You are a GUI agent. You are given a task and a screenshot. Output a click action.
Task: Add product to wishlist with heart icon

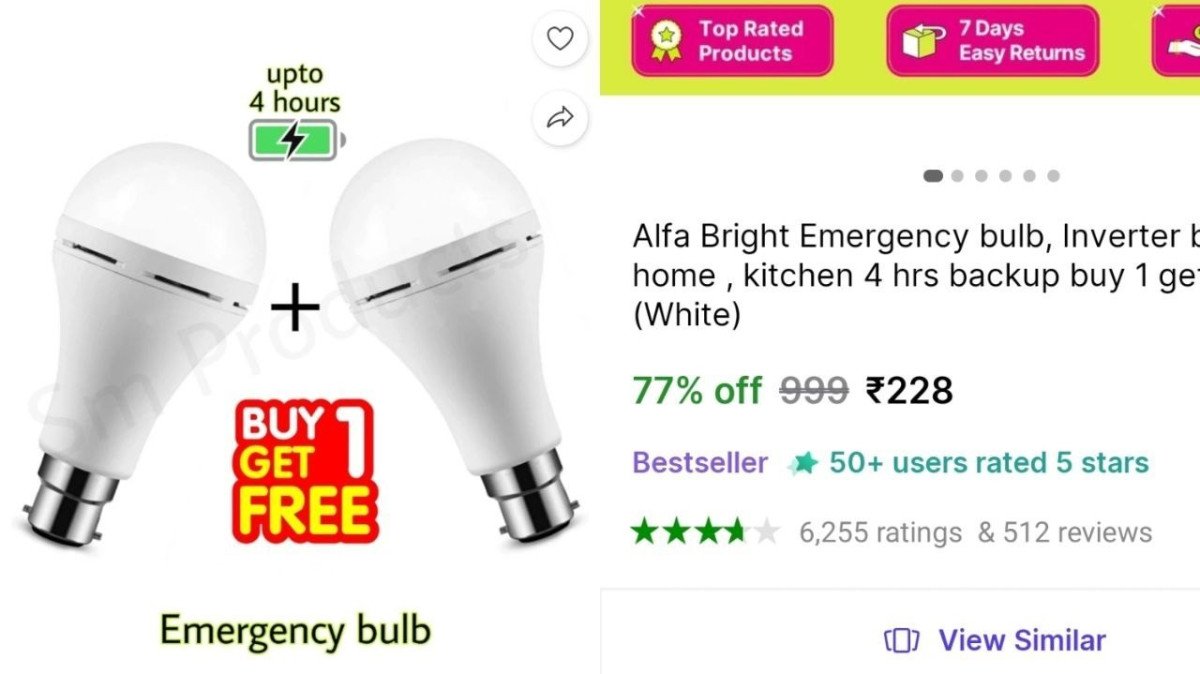560,40
